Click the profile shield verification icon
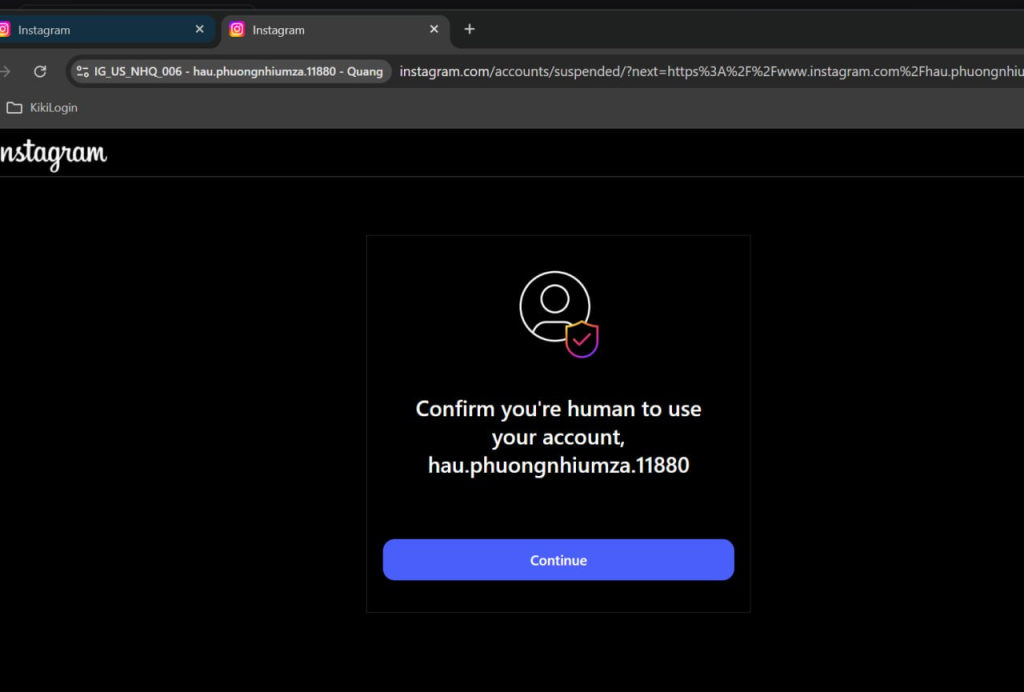1024x692 pixels. pyautogui.click(x=559, y=314)
